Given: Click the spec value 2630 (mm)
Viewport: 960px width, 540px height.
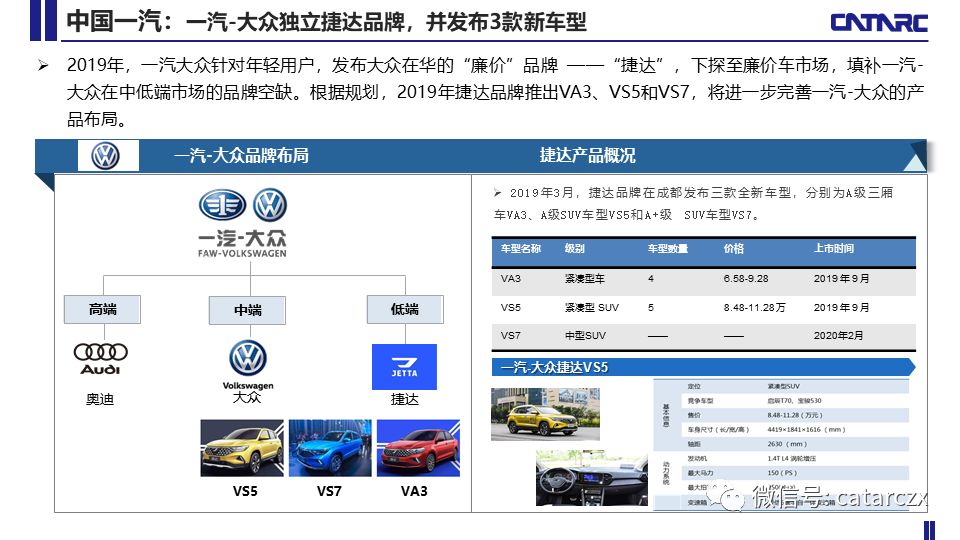Looking at the screenshot, I should tap(787, 444).
